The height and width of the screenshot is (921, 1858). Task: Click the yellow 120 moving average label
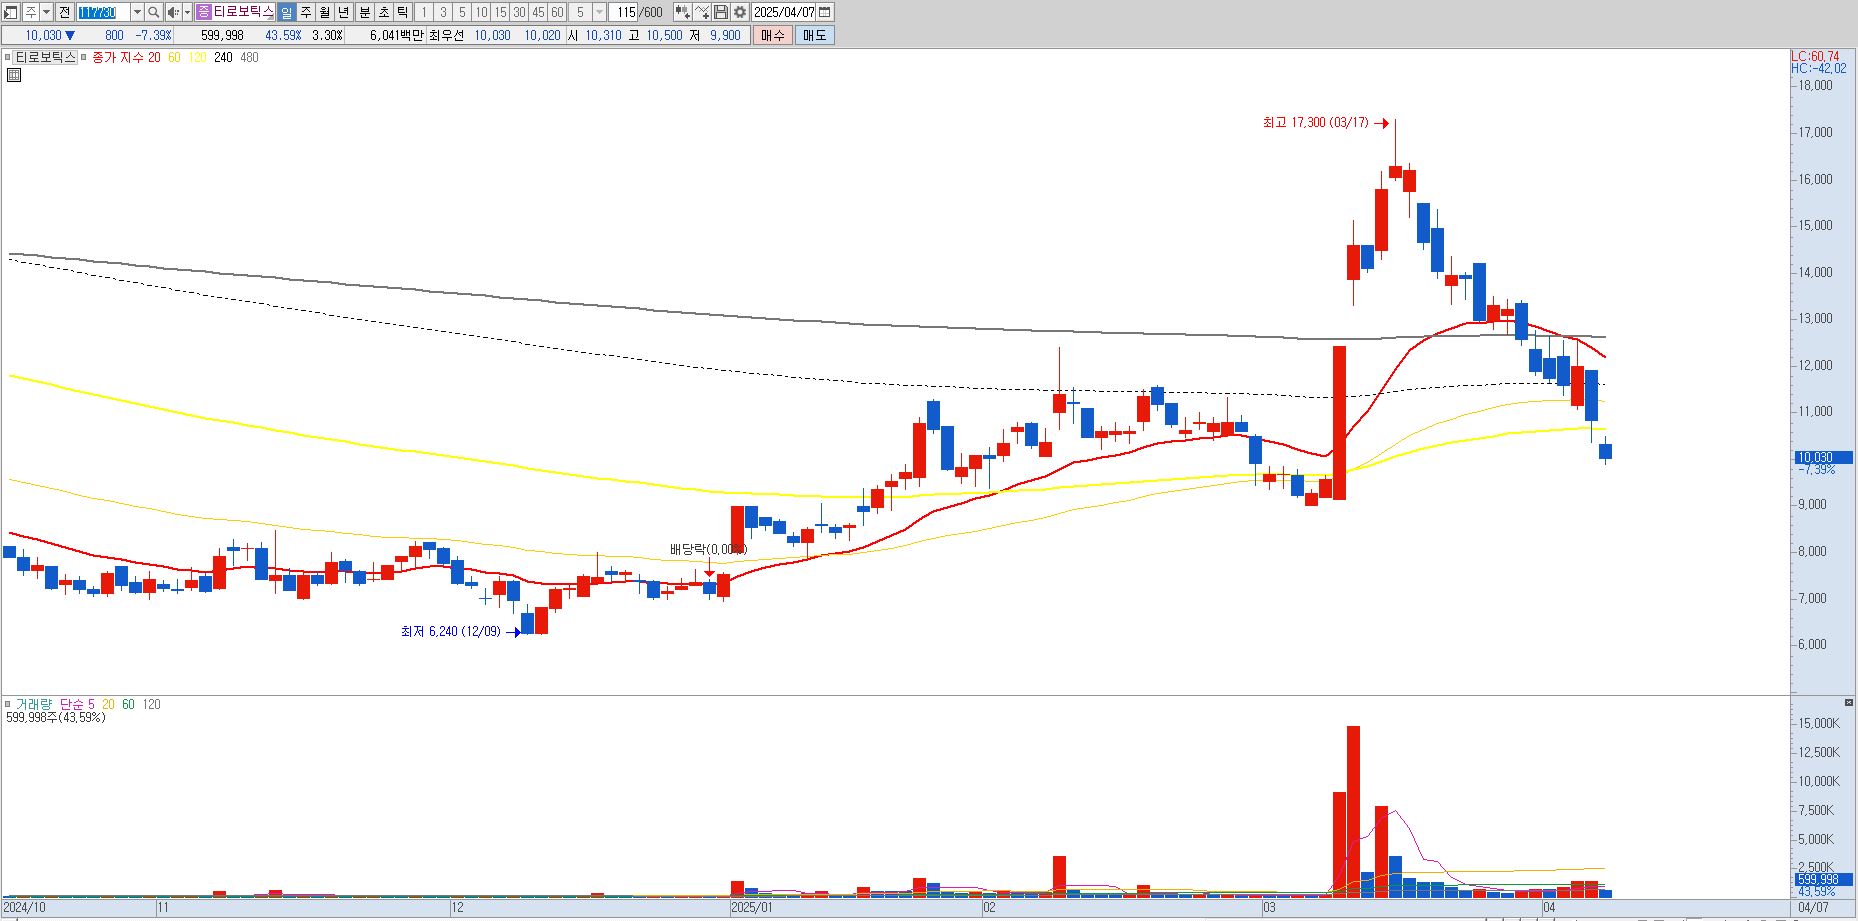tap(197, 57)
